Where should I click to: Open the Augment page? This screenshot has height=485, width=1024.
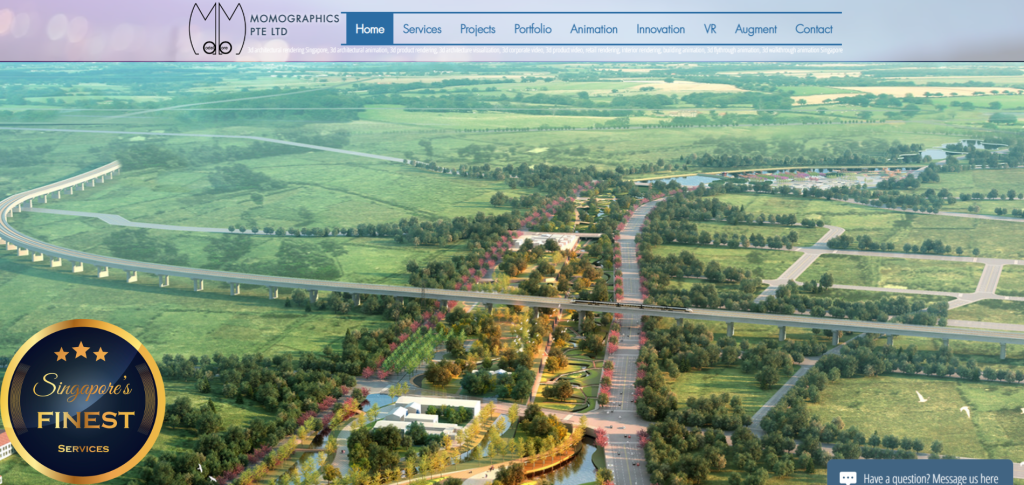pyautogui.click(x=755, y=29)
